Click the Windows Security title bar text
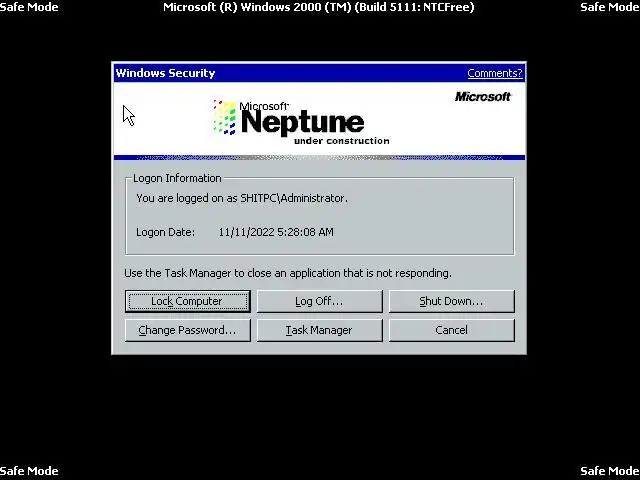The image size is (640, 480). (165, 73)
